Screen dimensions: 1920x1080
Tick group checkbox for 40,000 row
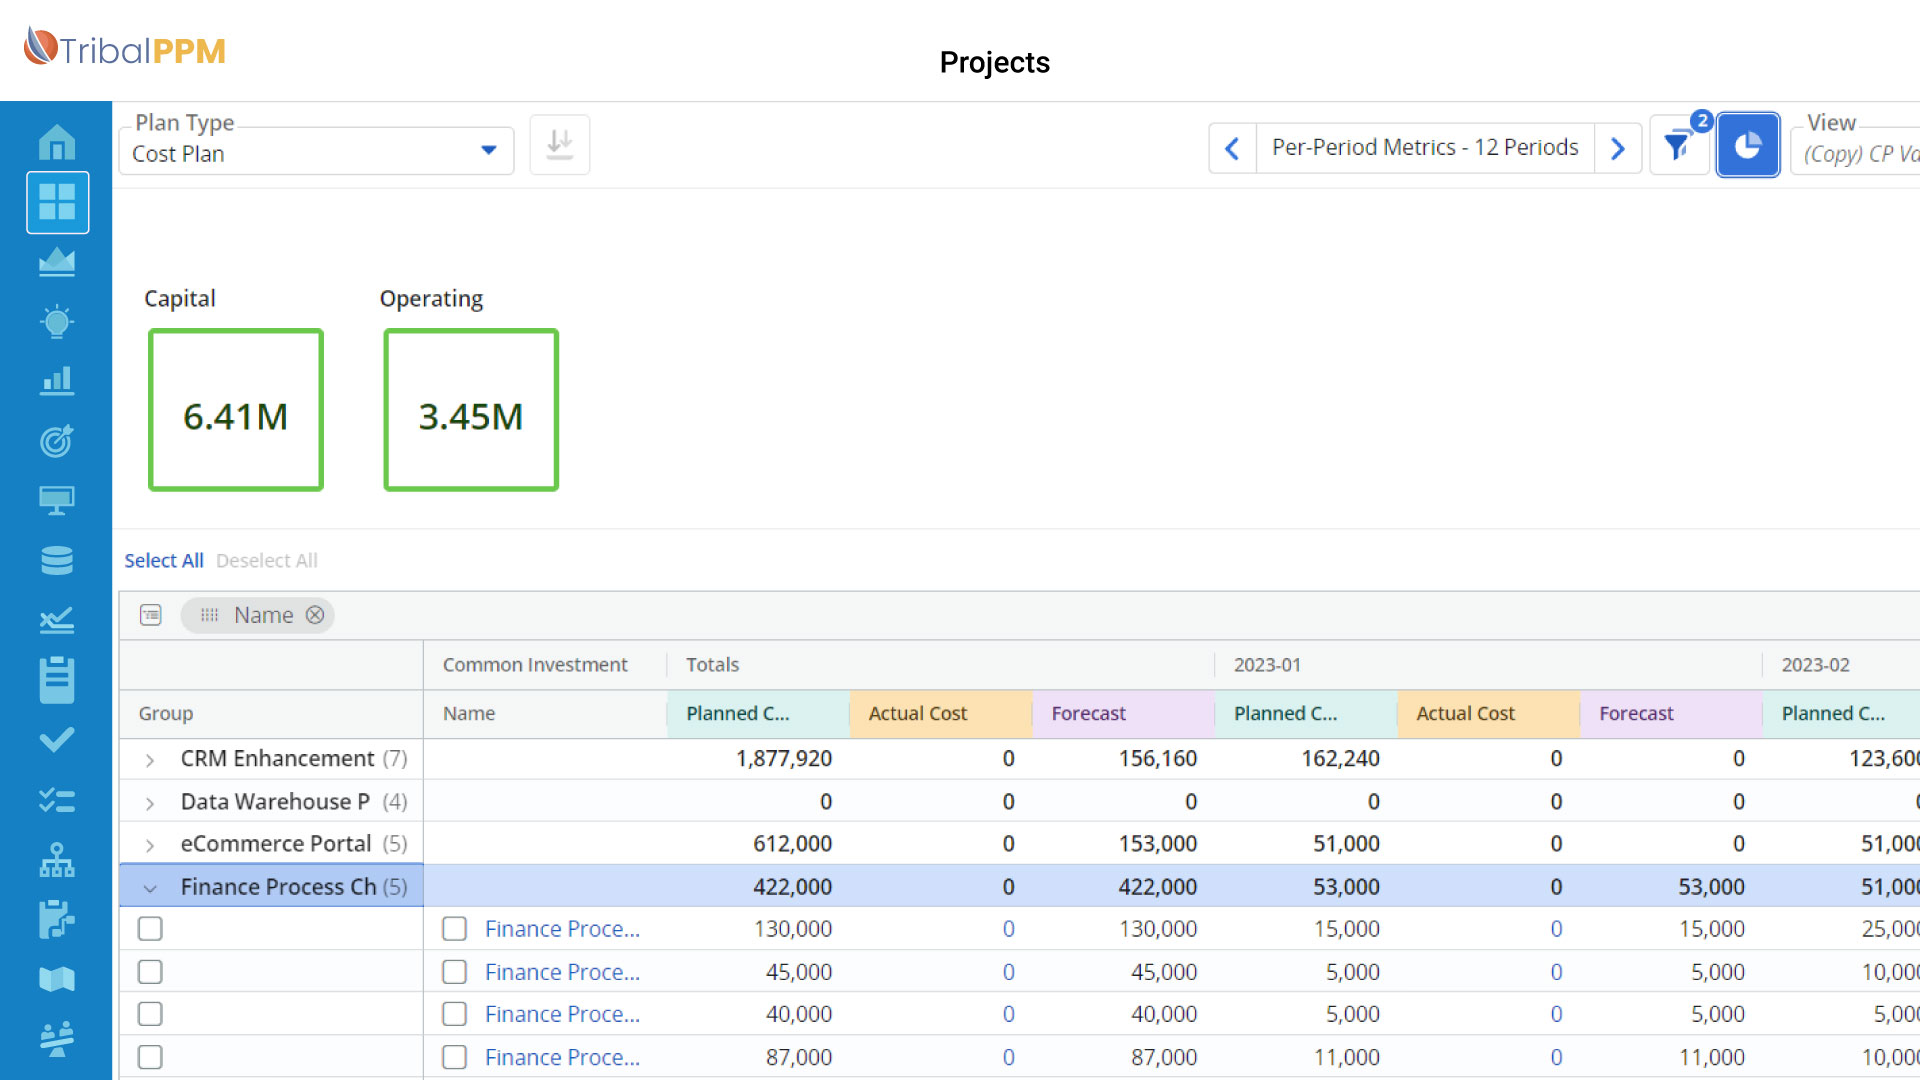[x=150, y=1014]
